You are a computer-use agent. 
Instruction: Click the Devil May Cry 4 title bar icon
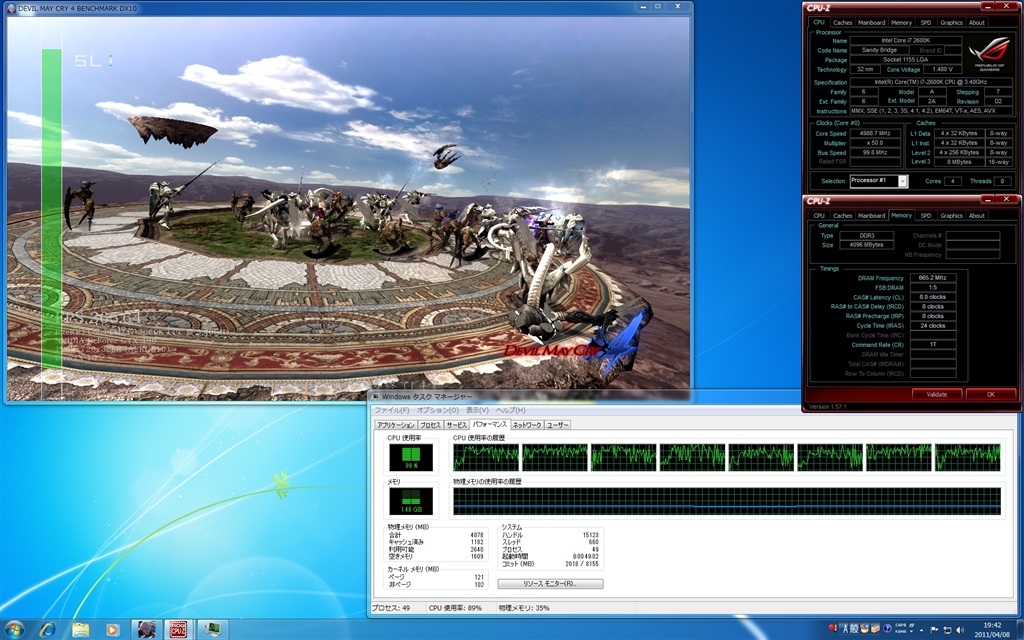click(x=11, y=8)
